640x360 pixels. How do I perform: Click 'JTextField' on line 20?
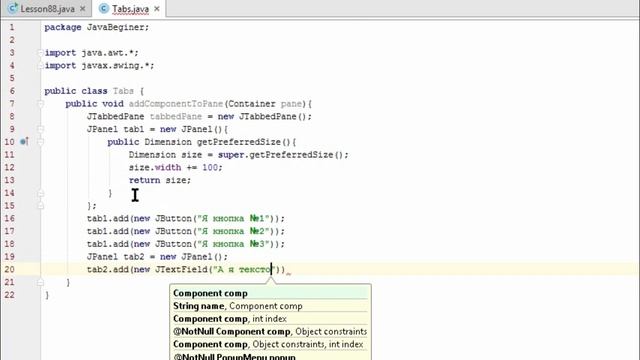[x=181, y=269]
